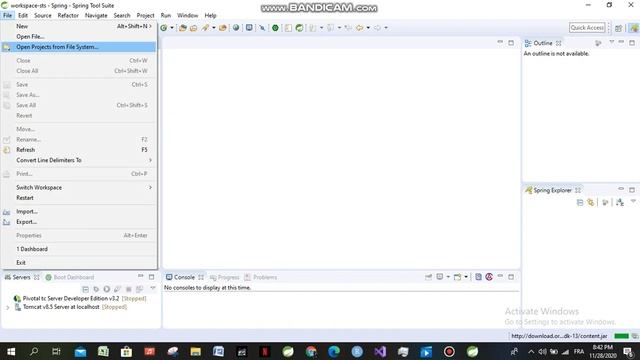Viewport: 640px width, 360px height.
Task: Switch to the Servers tab
Action: coord(21,277)
